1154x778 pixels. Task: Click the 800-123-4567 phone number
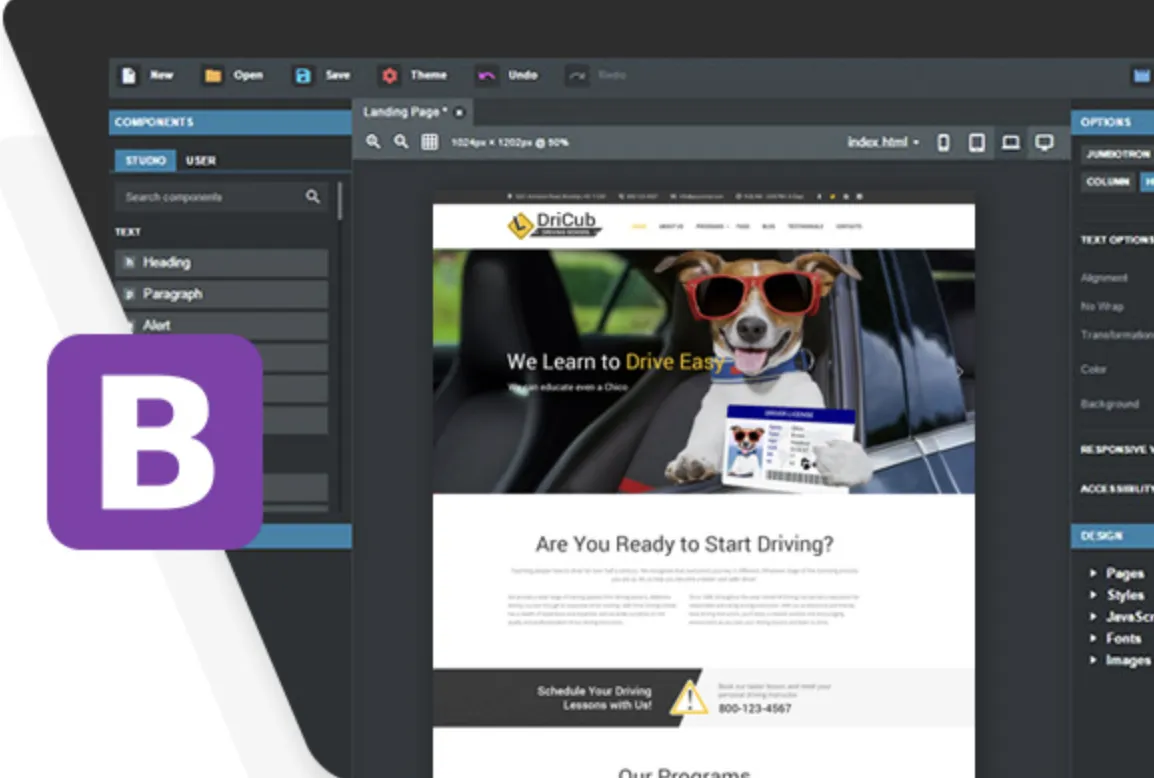754,708
